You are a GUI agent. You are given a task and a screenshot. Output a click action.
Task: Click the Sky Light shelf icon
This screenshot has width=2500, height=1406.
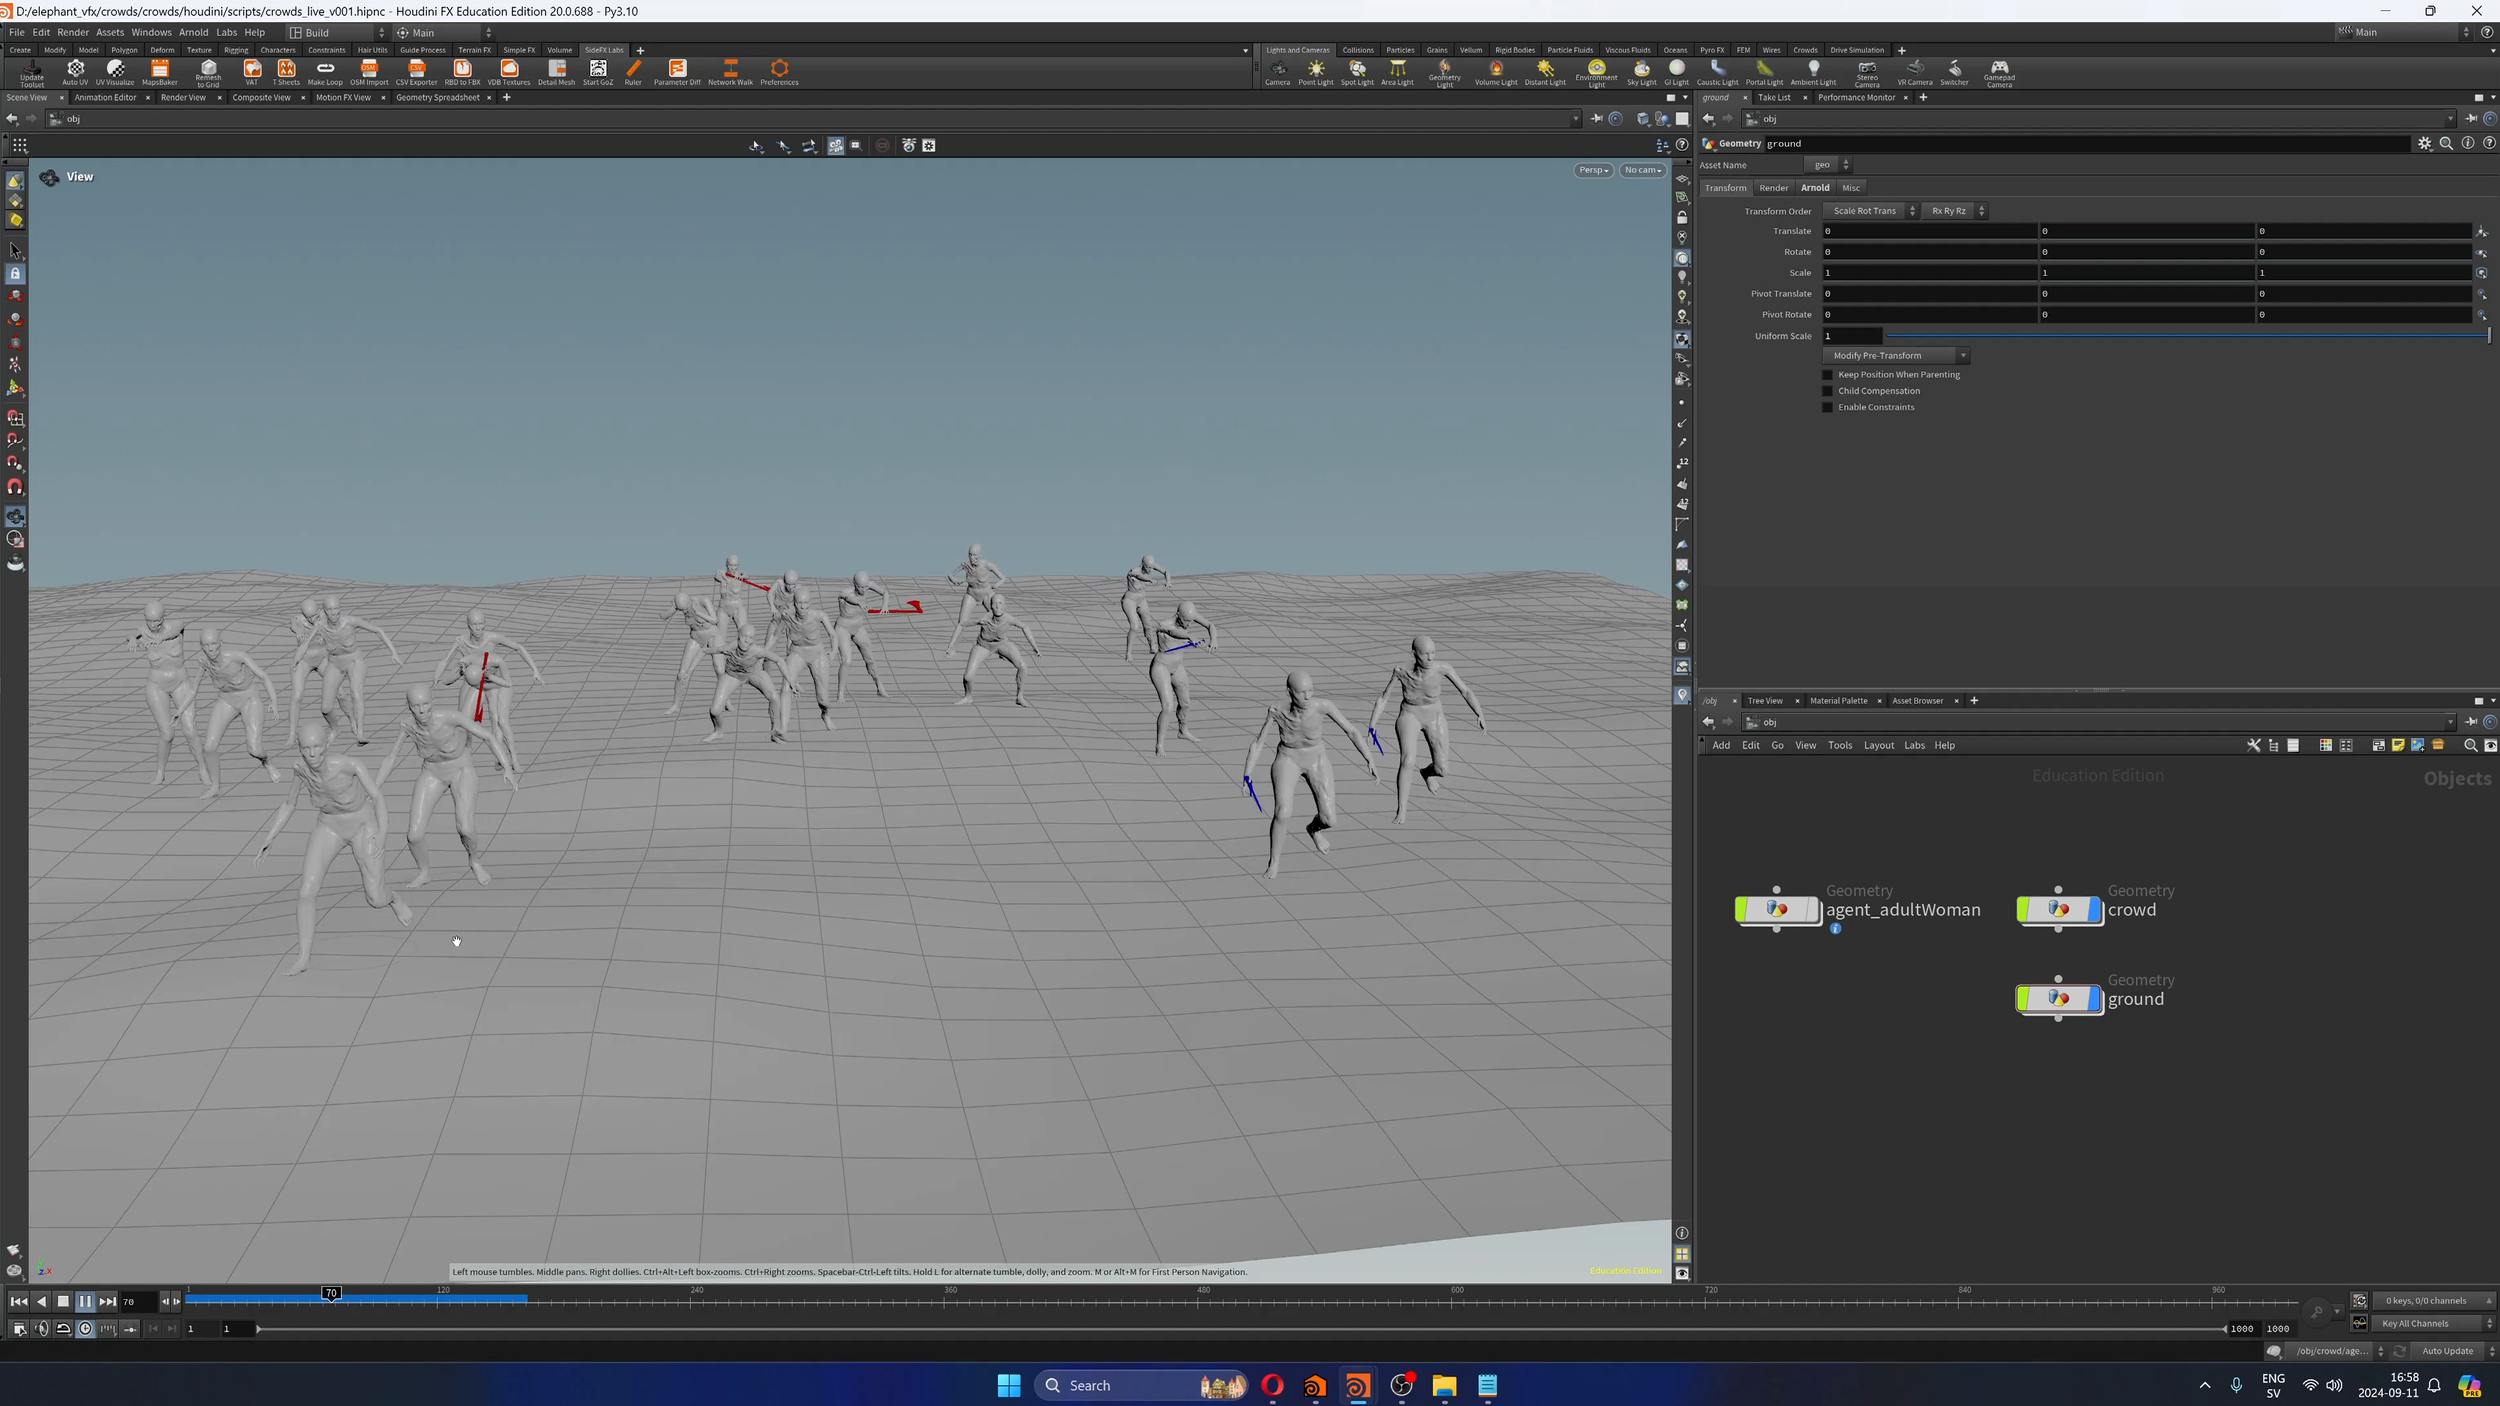point(1641,70)
